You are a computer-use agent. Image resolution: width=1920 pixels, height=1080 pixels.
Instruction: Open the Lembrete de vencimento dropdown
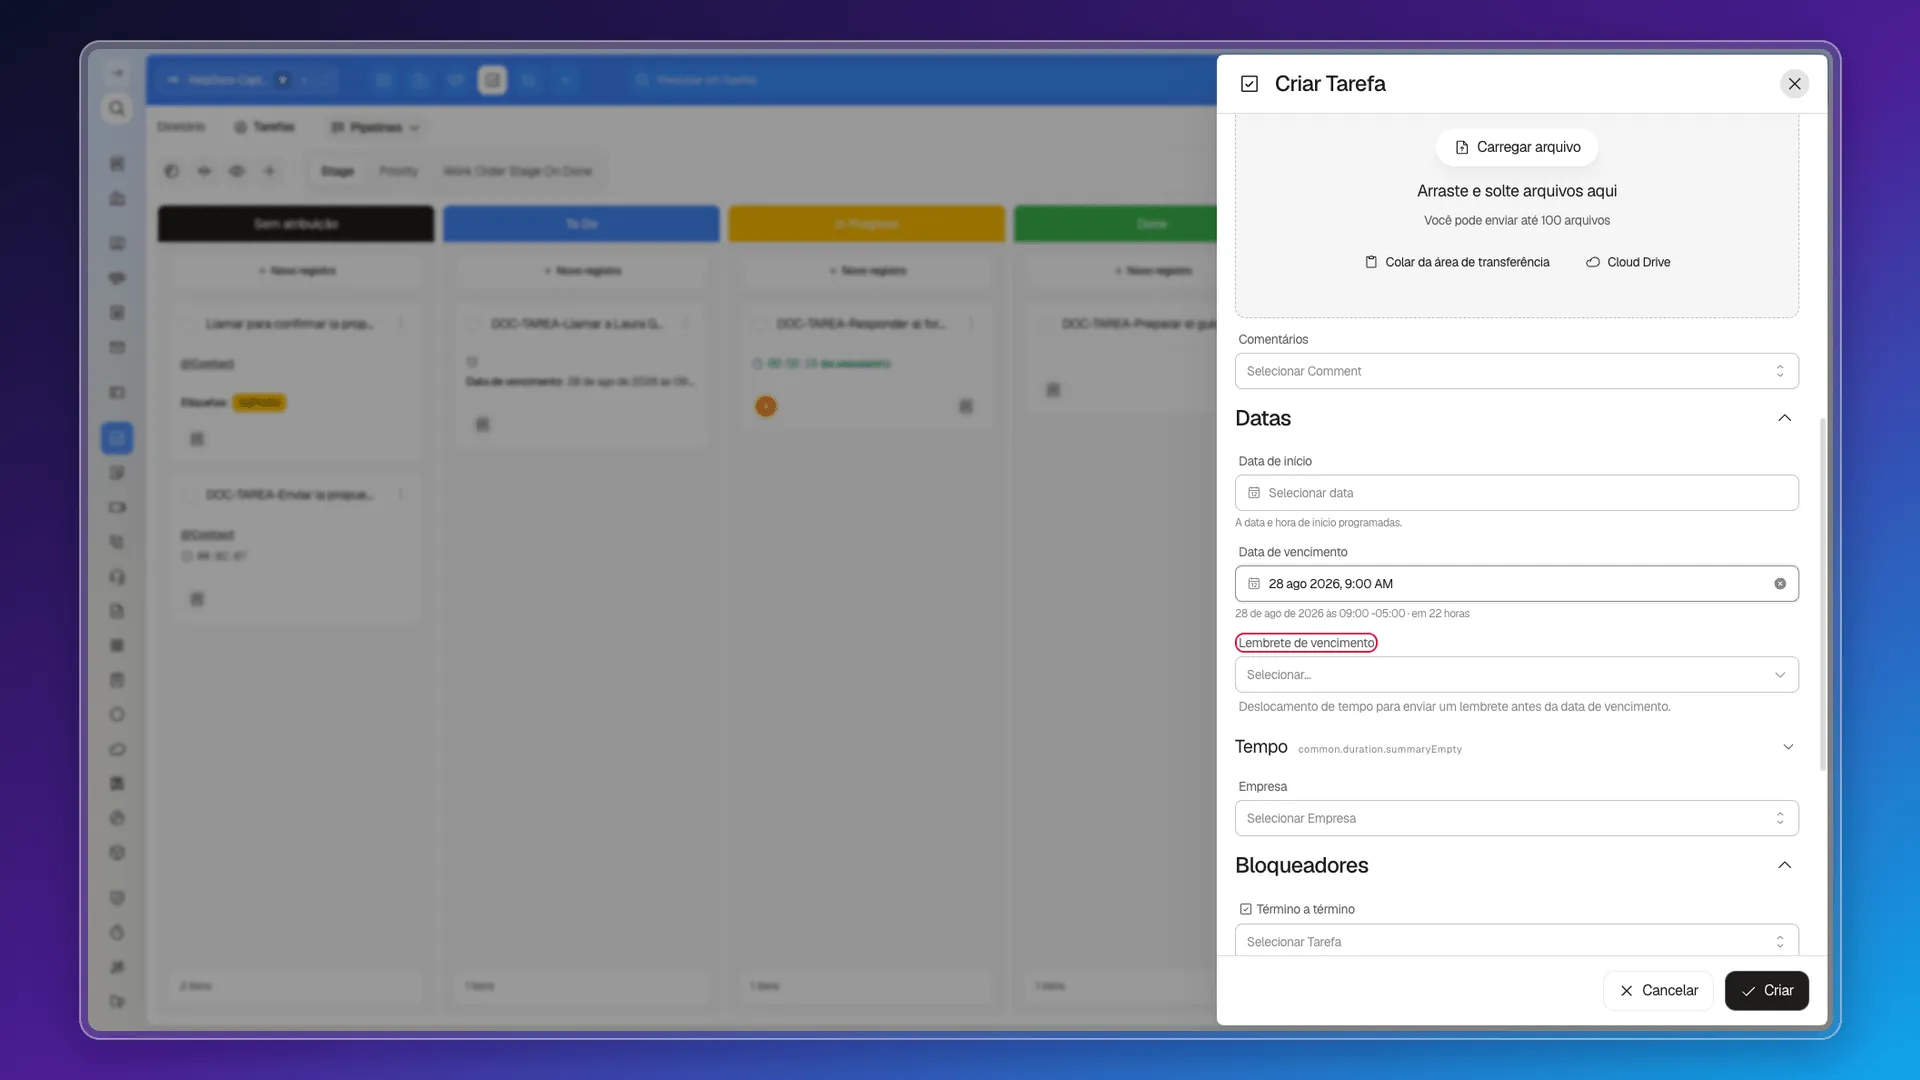point(1516,675)
